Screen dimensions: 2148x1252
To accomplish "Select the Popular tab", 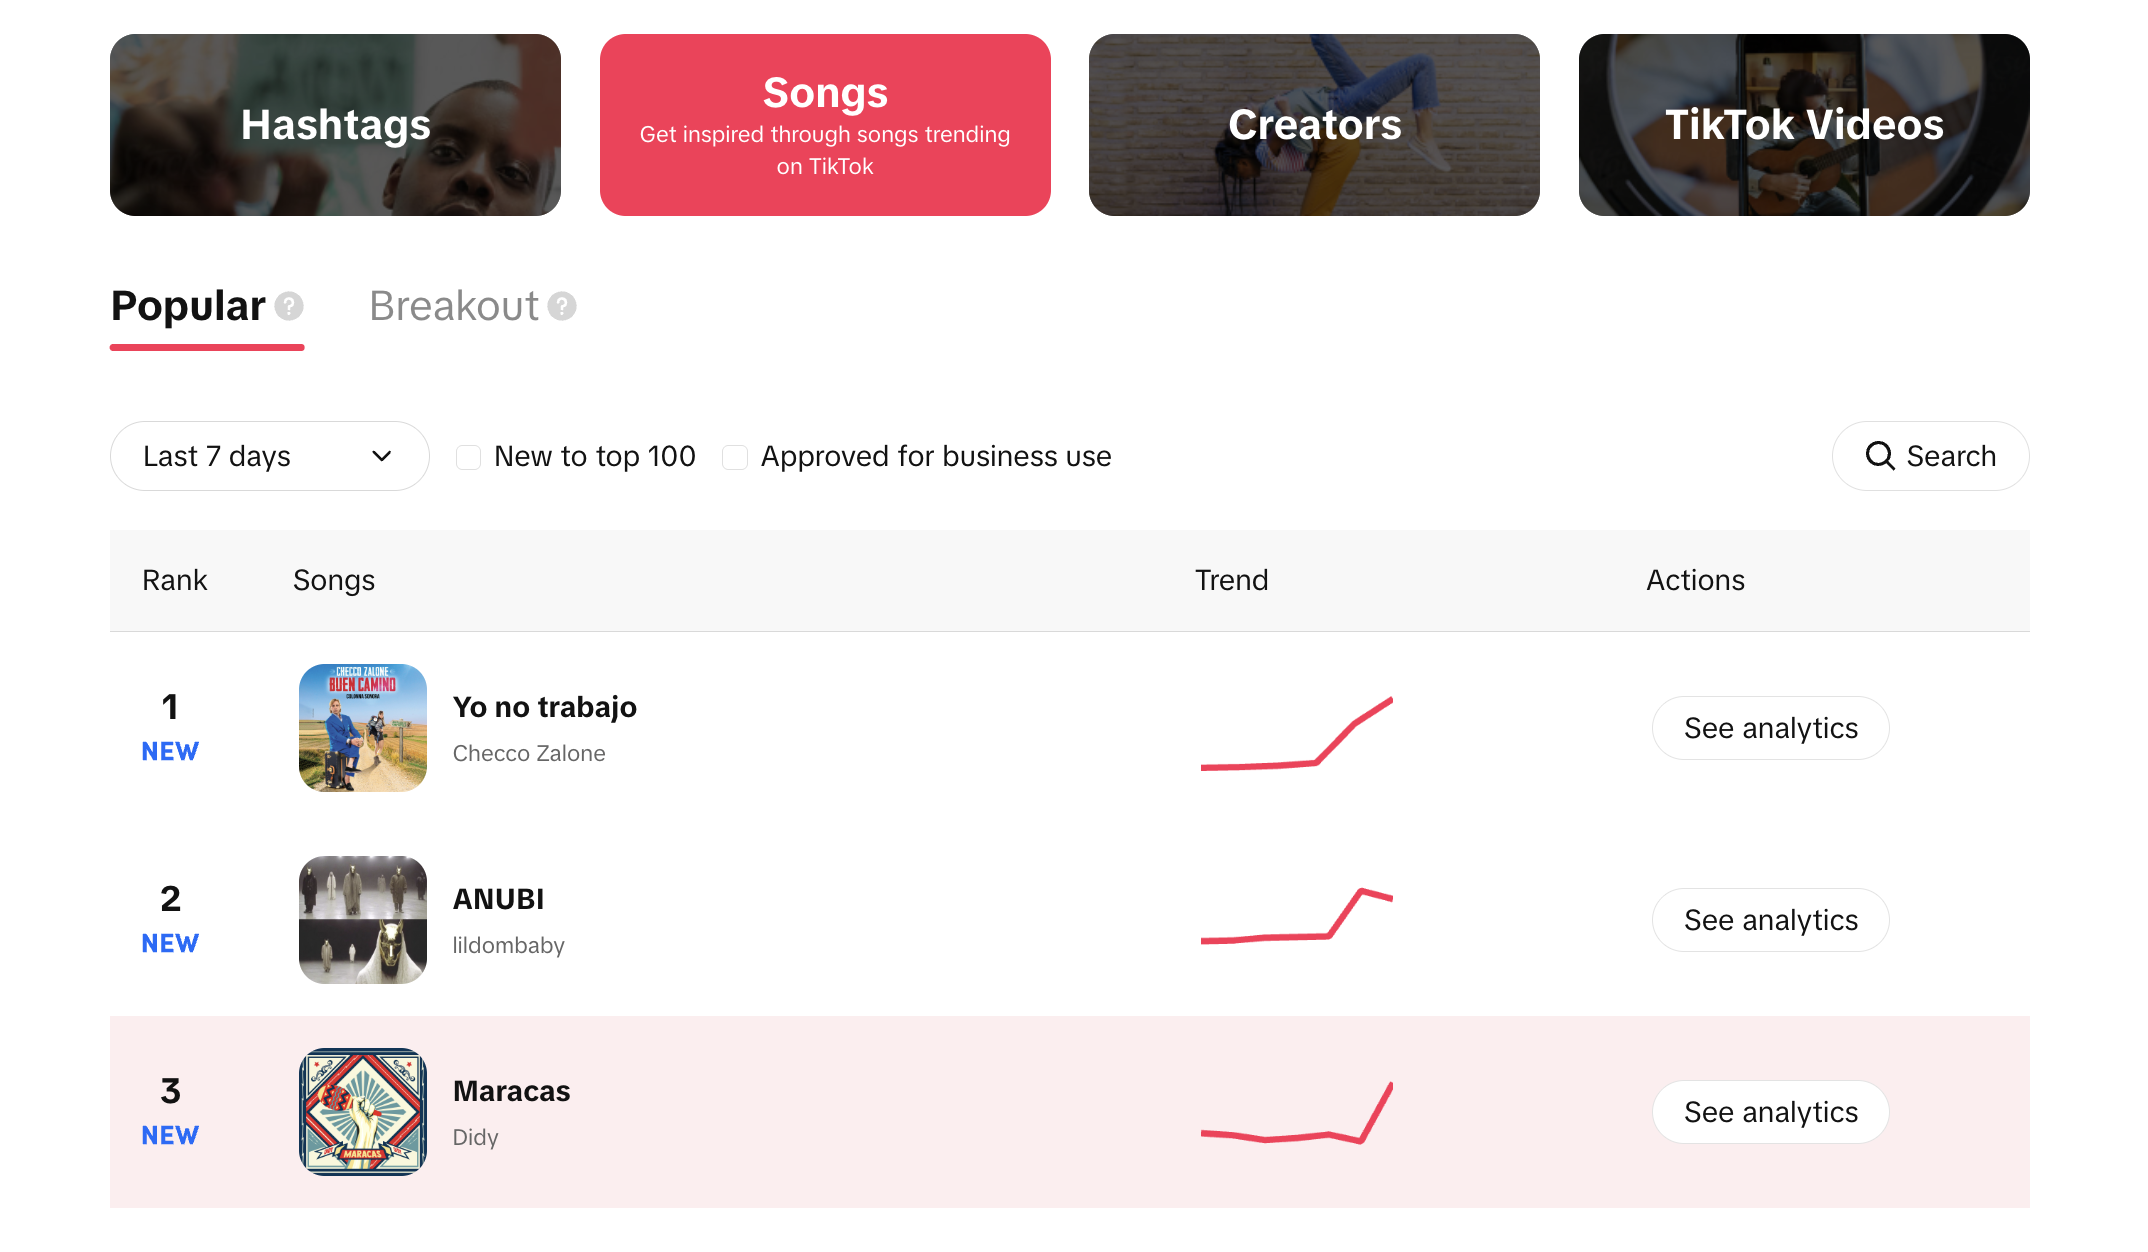I will click(188, 306).
